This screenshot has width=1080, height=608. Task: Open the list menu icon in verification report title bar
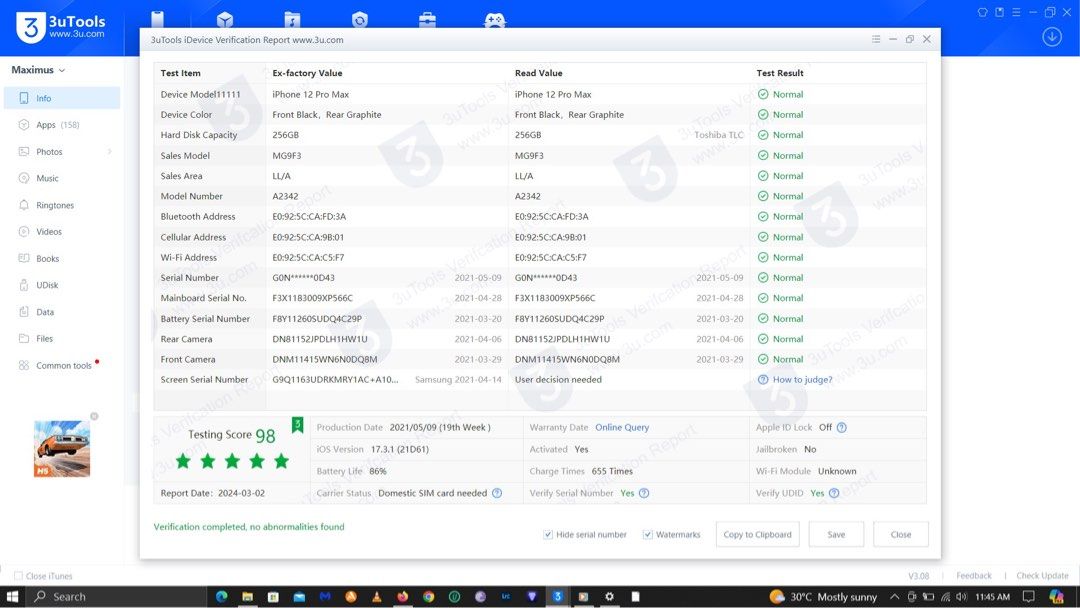[876, 39]
